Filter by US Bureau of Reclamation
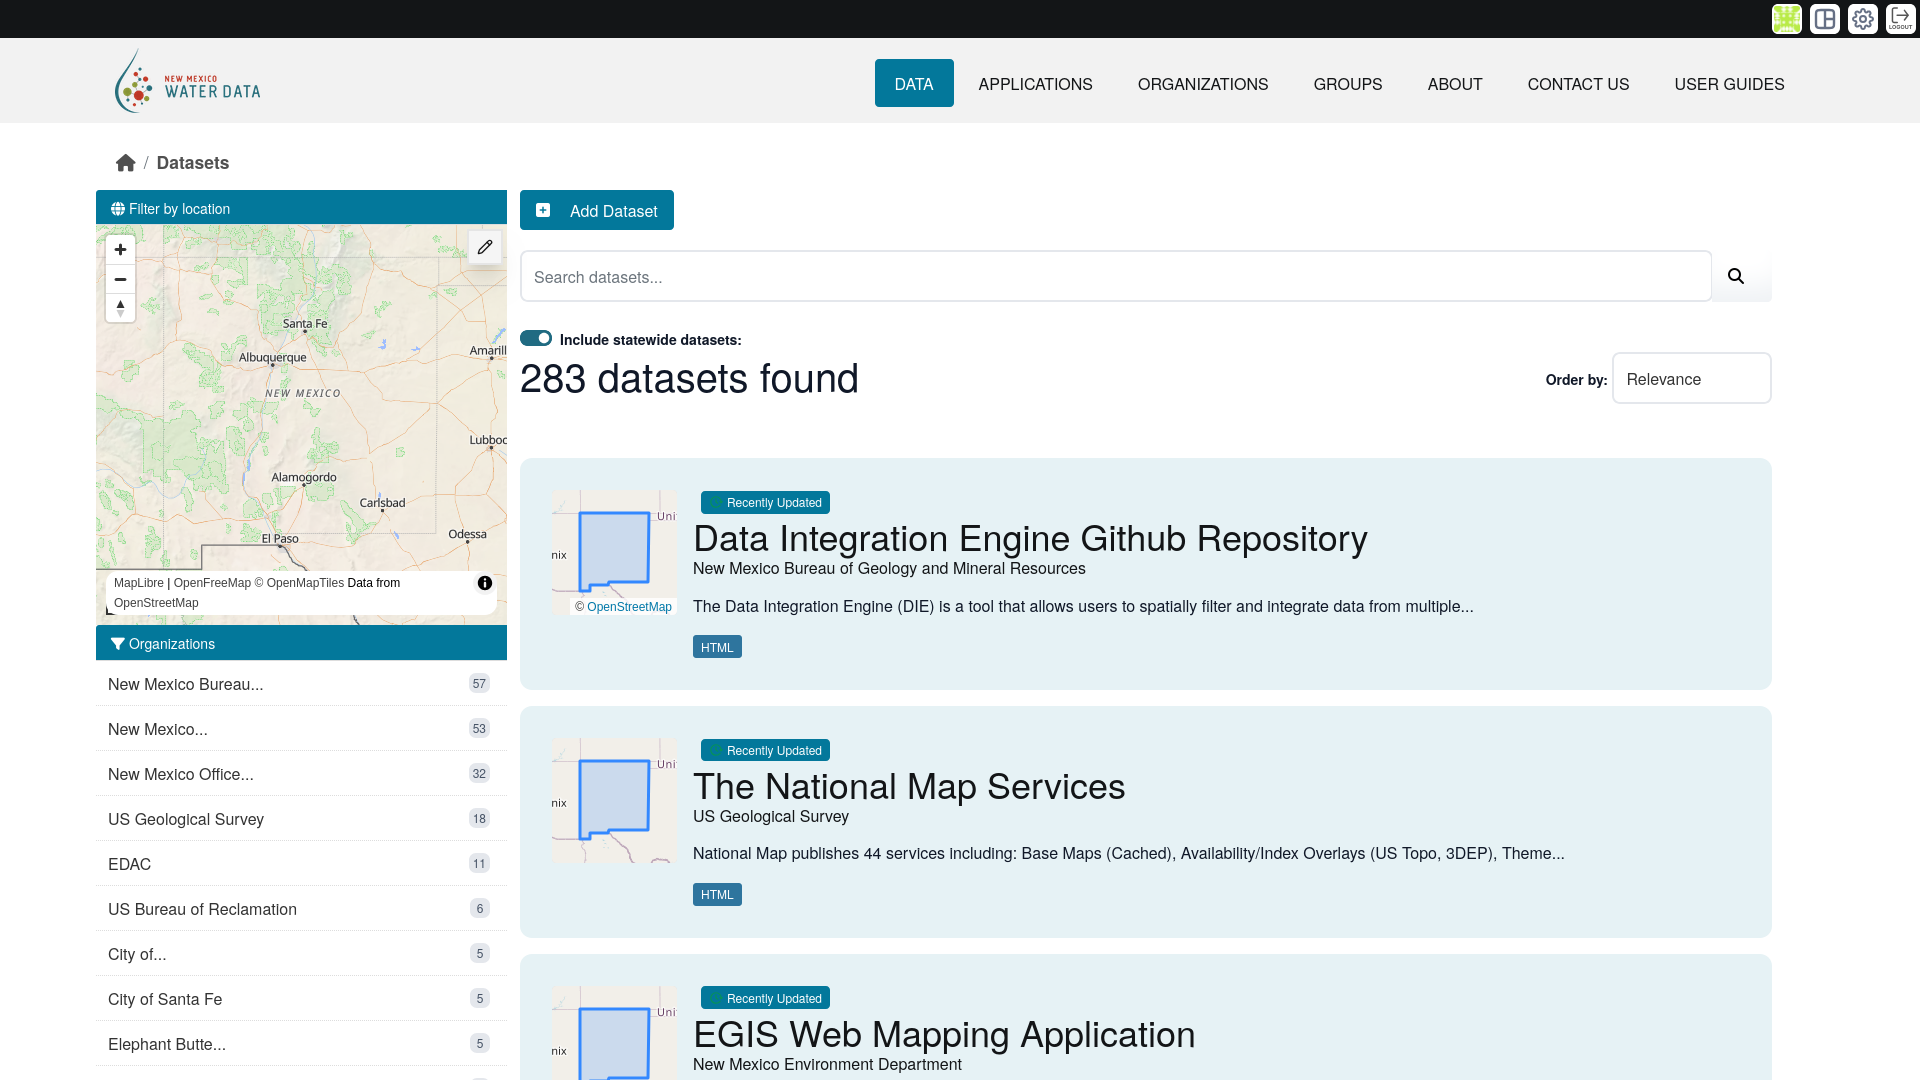Screen dimensions: 1920x1080 coord(301,909)
